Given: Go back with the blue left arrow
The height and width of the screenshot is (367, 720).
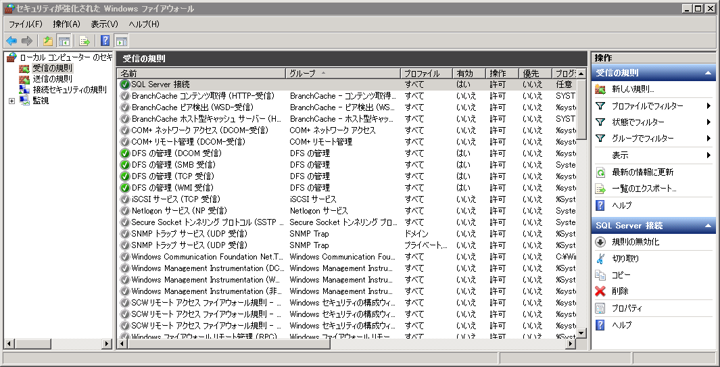Looking at the screenshot, I should point(11,41).
